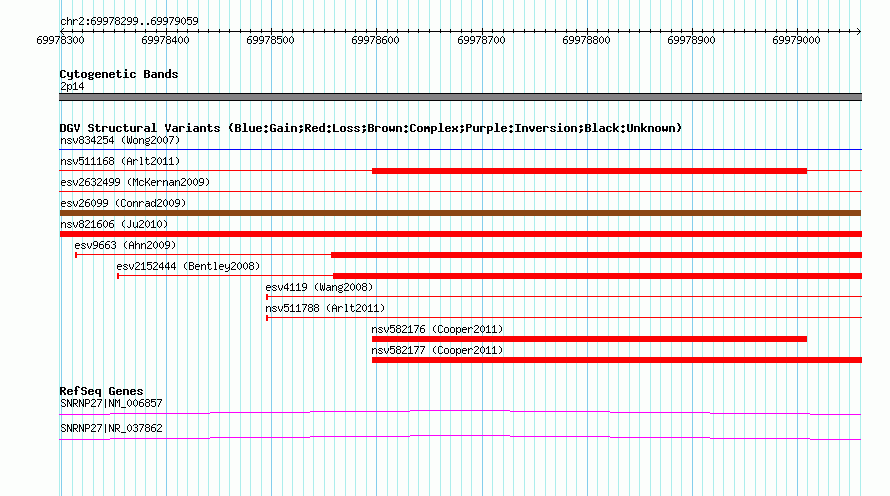890x496 pixels.
Task: Click ruler position 69978300
Action: (x=60, y=40)
